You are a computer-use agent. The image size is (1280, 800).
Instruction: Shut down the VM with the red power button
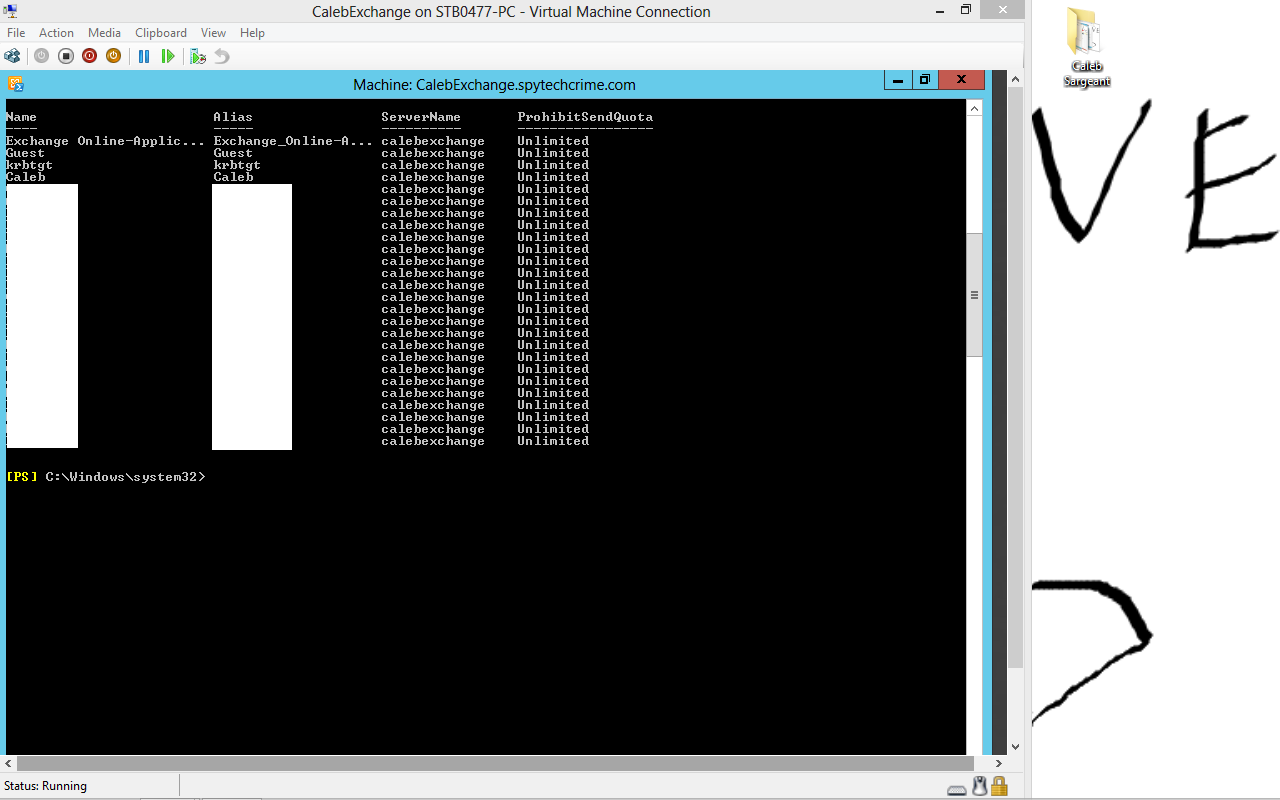89,56
